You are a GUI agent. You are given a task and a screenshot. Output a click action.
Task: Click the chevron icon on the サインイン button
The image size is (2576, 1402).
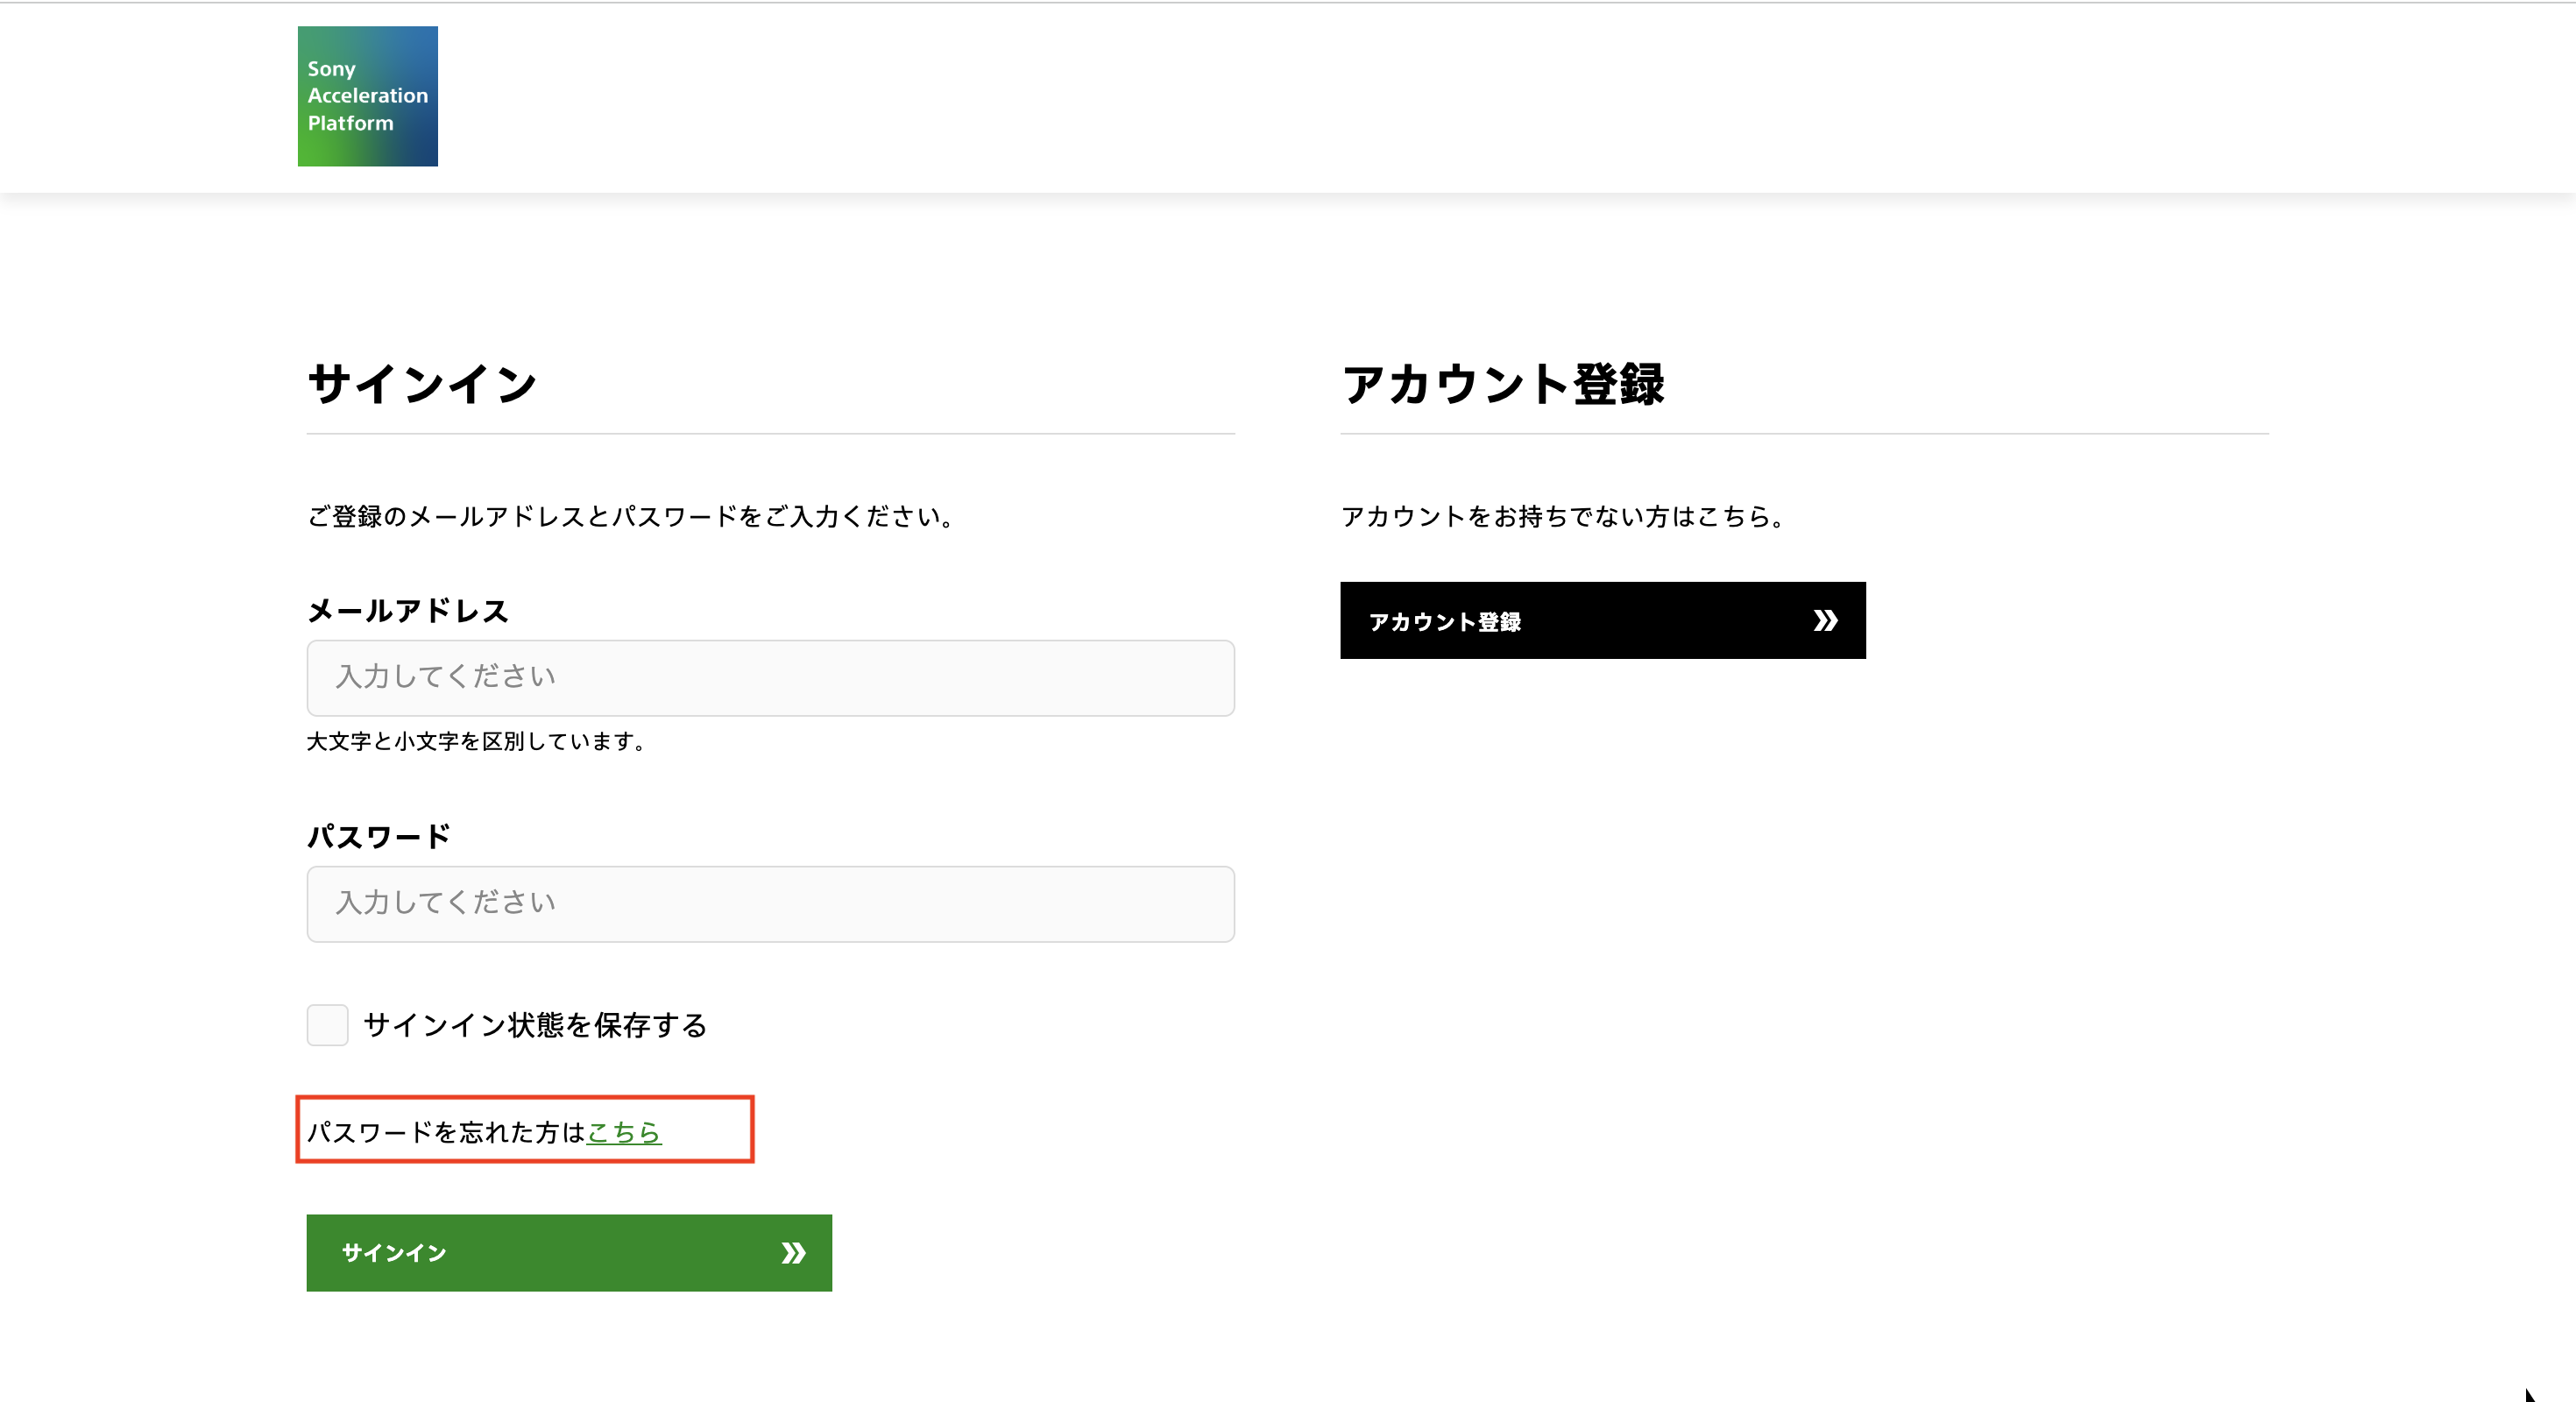point(793,1252)
